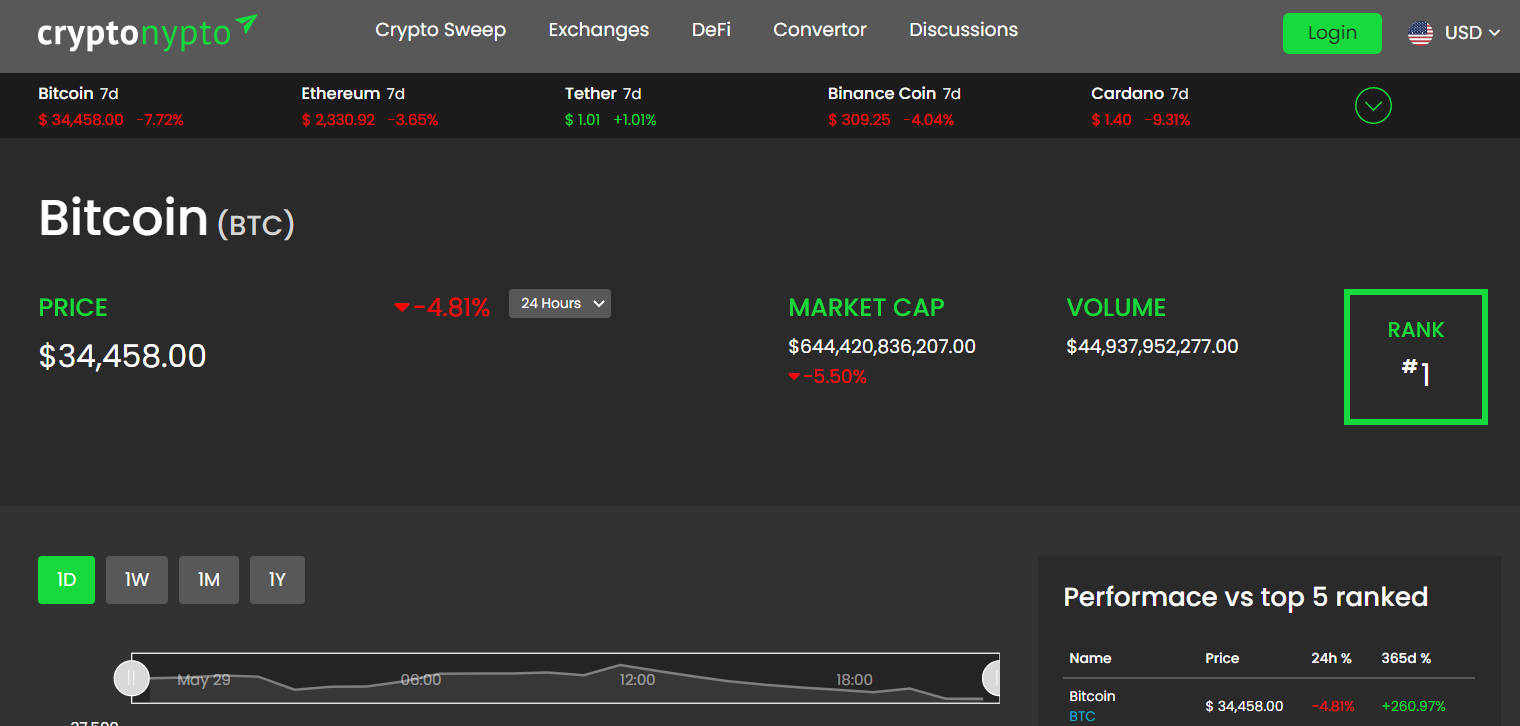The width and height of the screenshot is (1520, 726).
Task: Open the 24 Hours period dropdown
Action: (560, 303)
